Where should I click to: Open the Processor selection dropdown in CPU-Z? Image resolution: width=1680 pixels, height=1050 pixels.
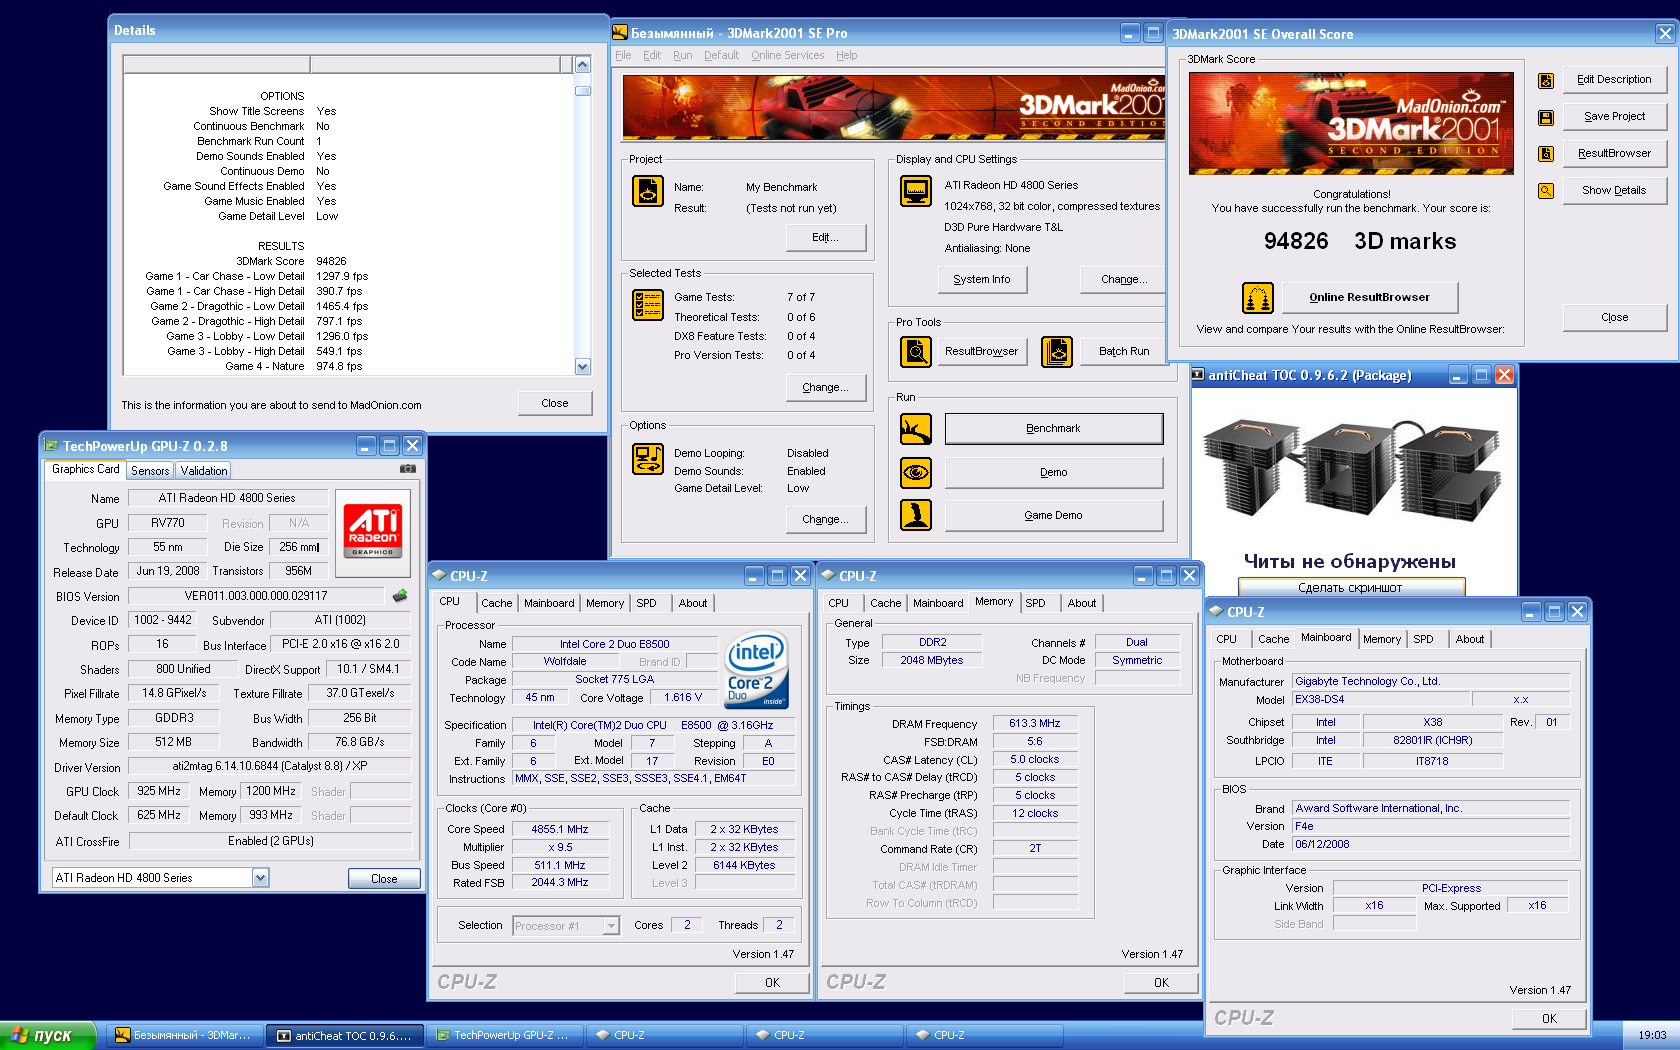pyautogui.click(x=611, y=926)
